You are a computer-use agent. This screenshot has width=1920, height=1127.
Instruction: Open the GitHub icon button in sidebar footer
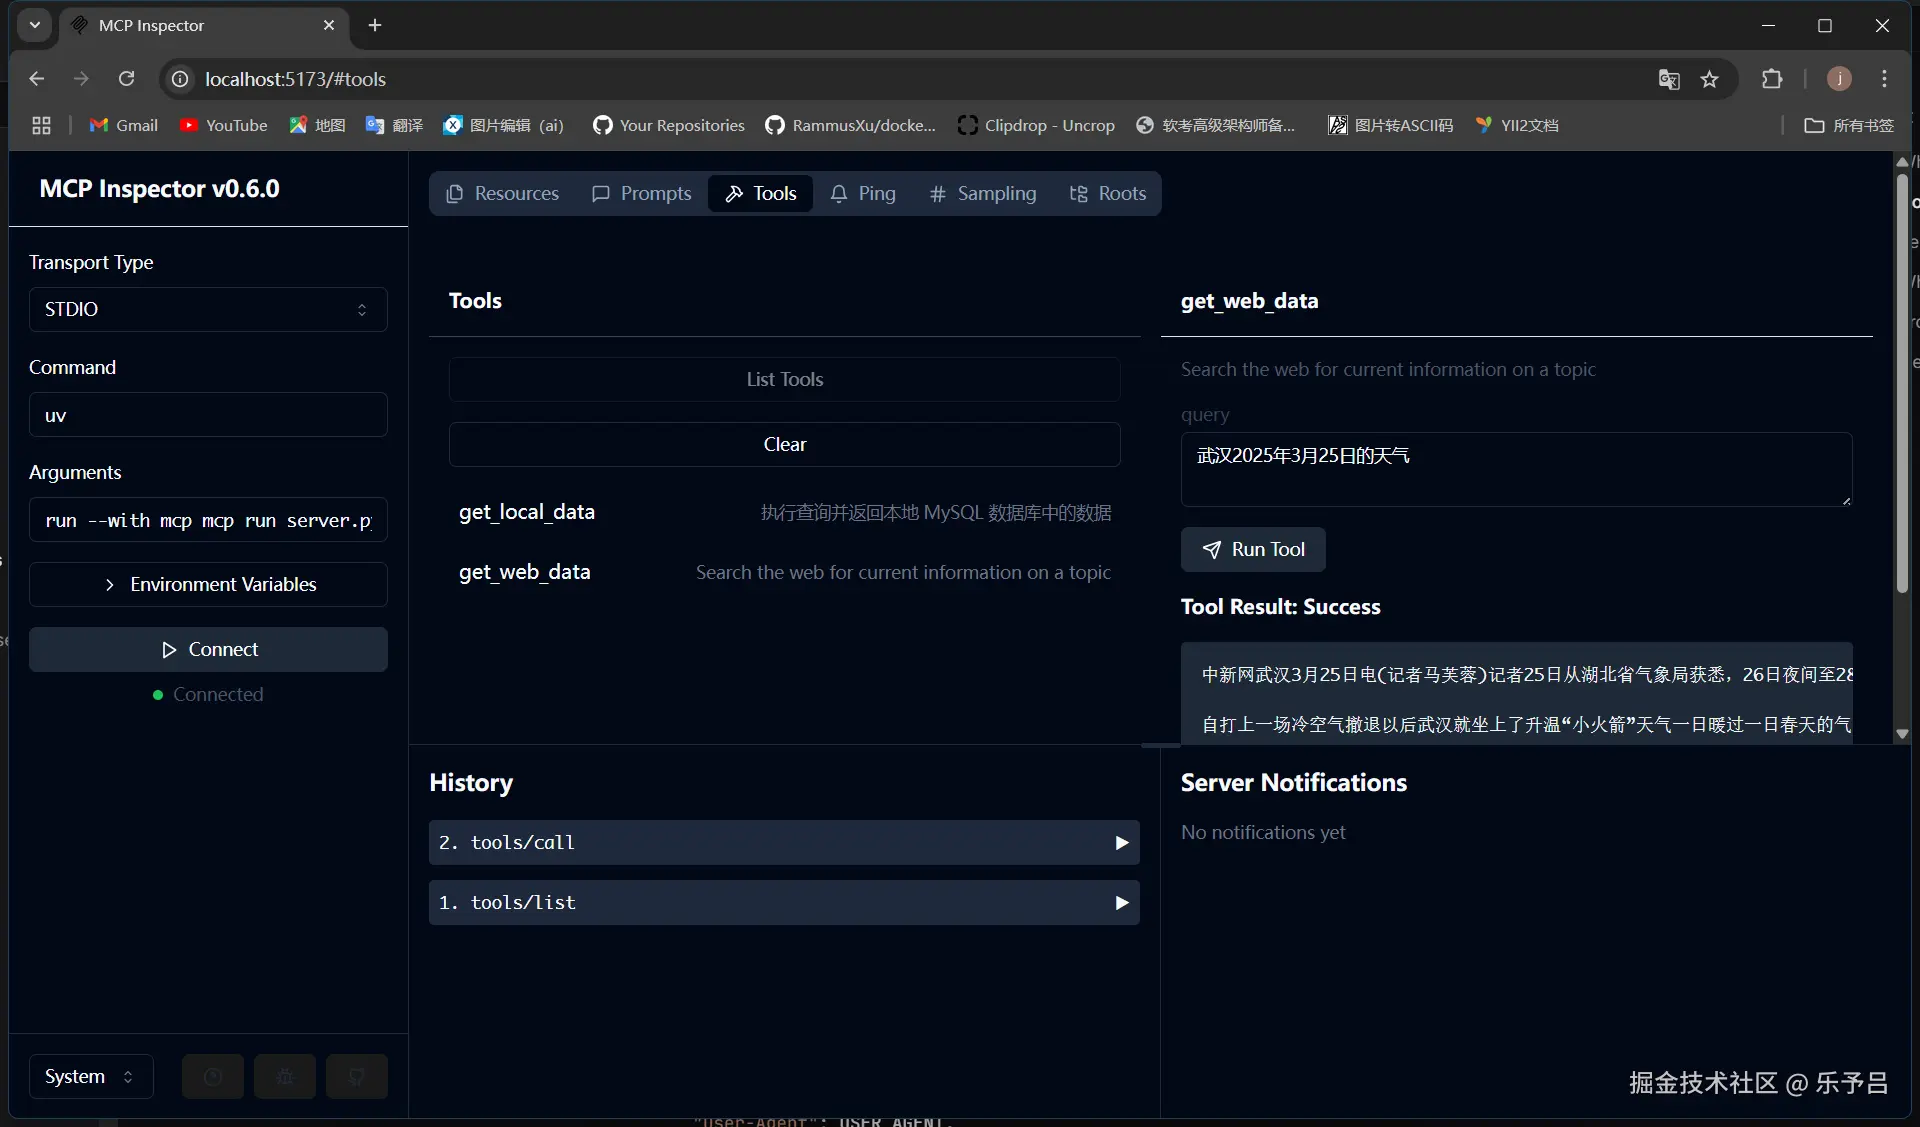click(x=357, y=1077)
